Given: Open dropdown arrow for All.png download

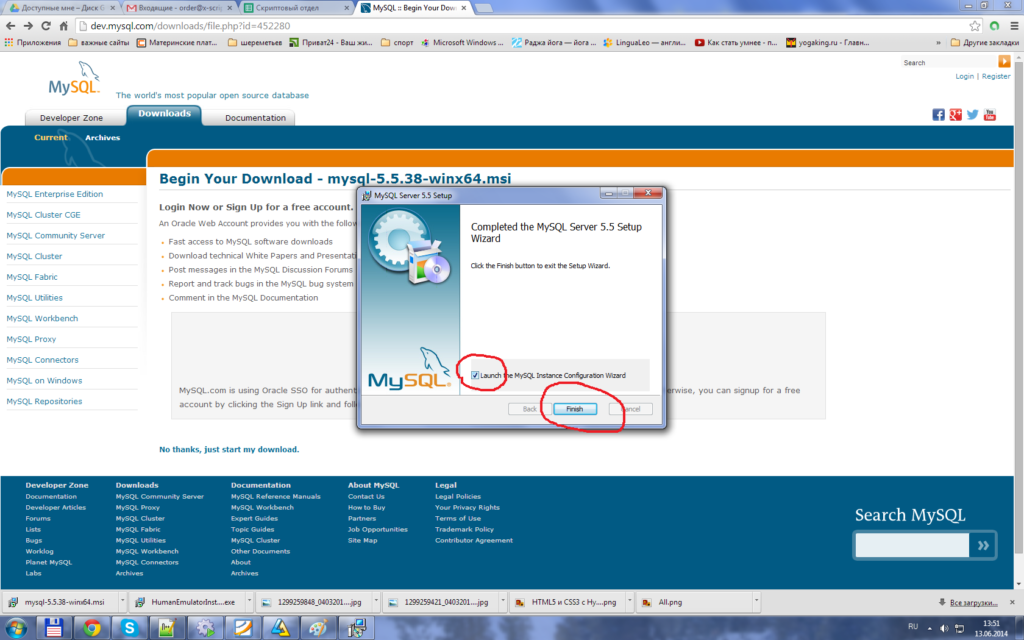Looking at the screenshot, I should point(756,601).
